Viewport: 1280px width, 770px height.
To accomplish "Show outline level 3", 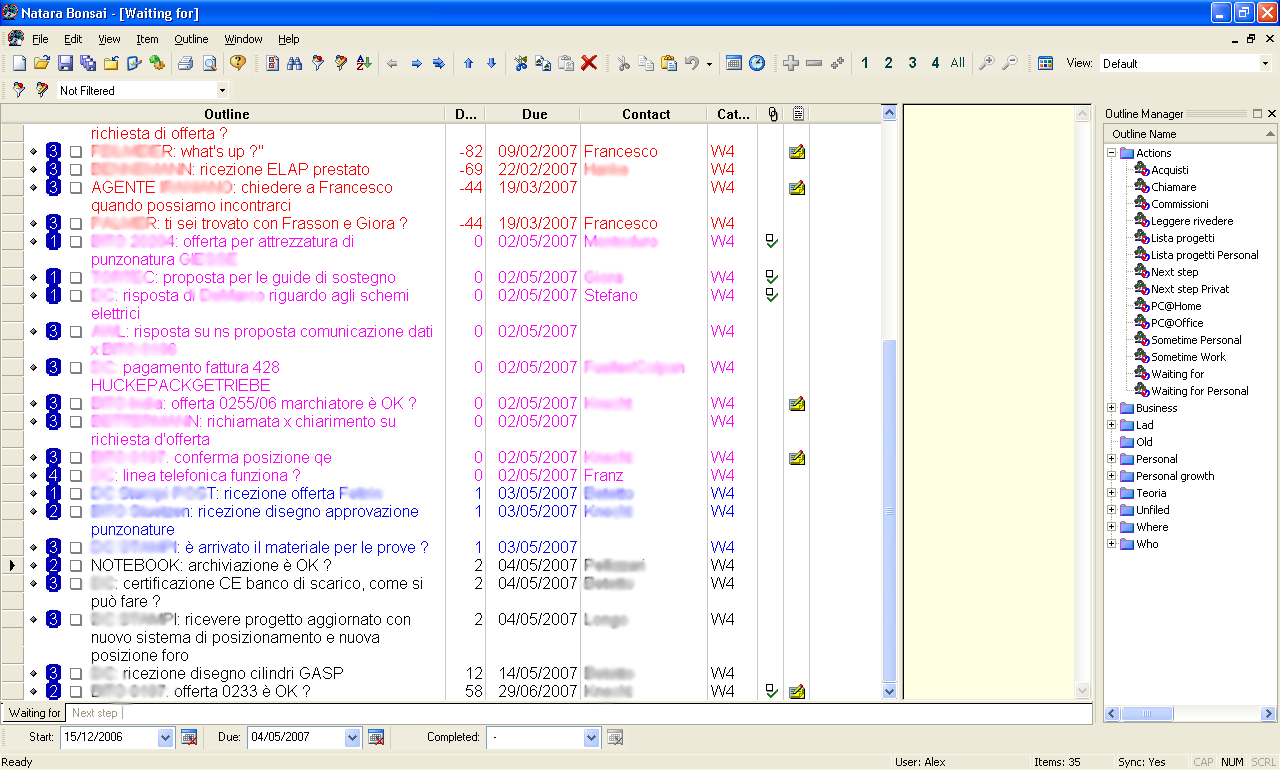I will 912,63.
